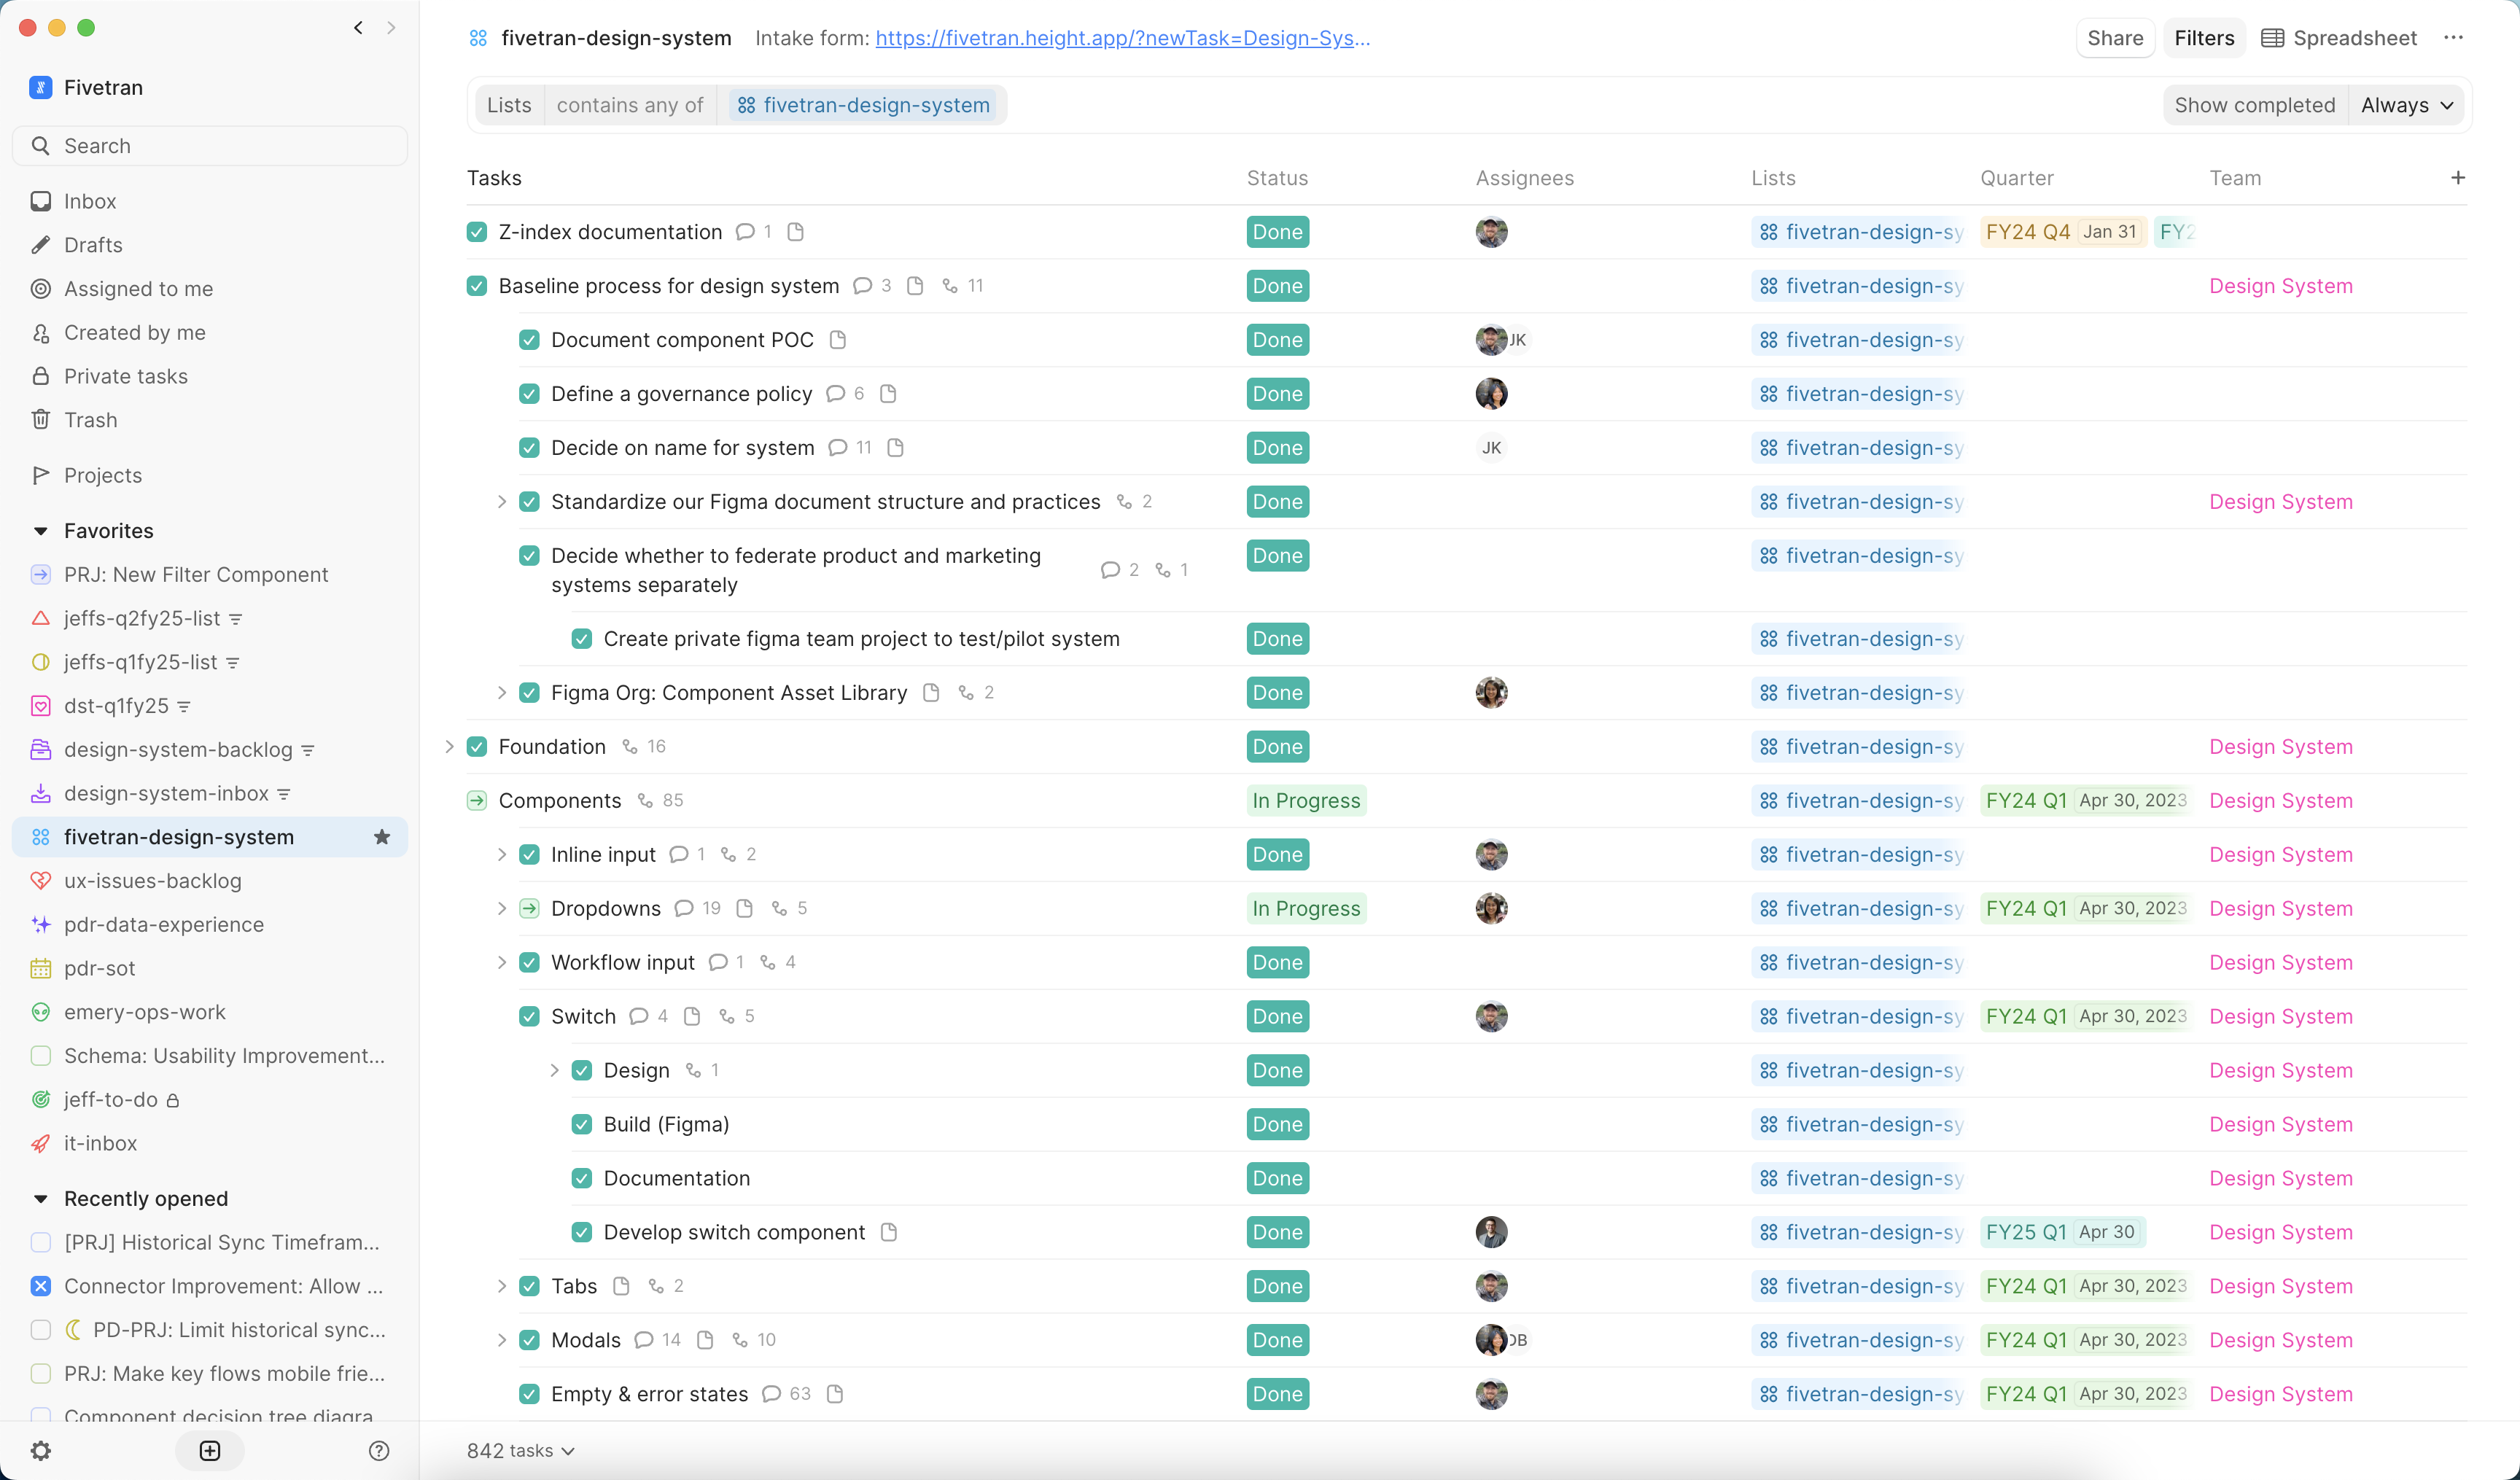
Task: Toggle the Document component POC checkbox
Action: tap(530, 340)
